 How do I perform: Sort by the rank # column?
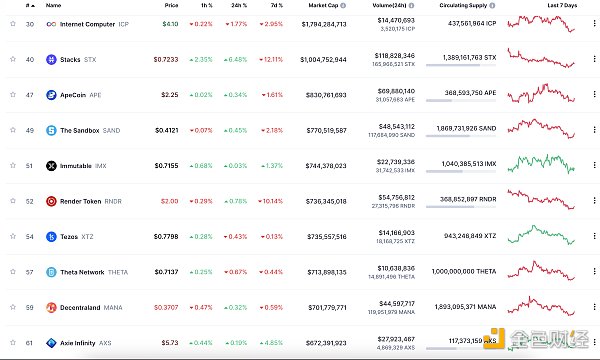pyautogui.click(x=30, y=5)
